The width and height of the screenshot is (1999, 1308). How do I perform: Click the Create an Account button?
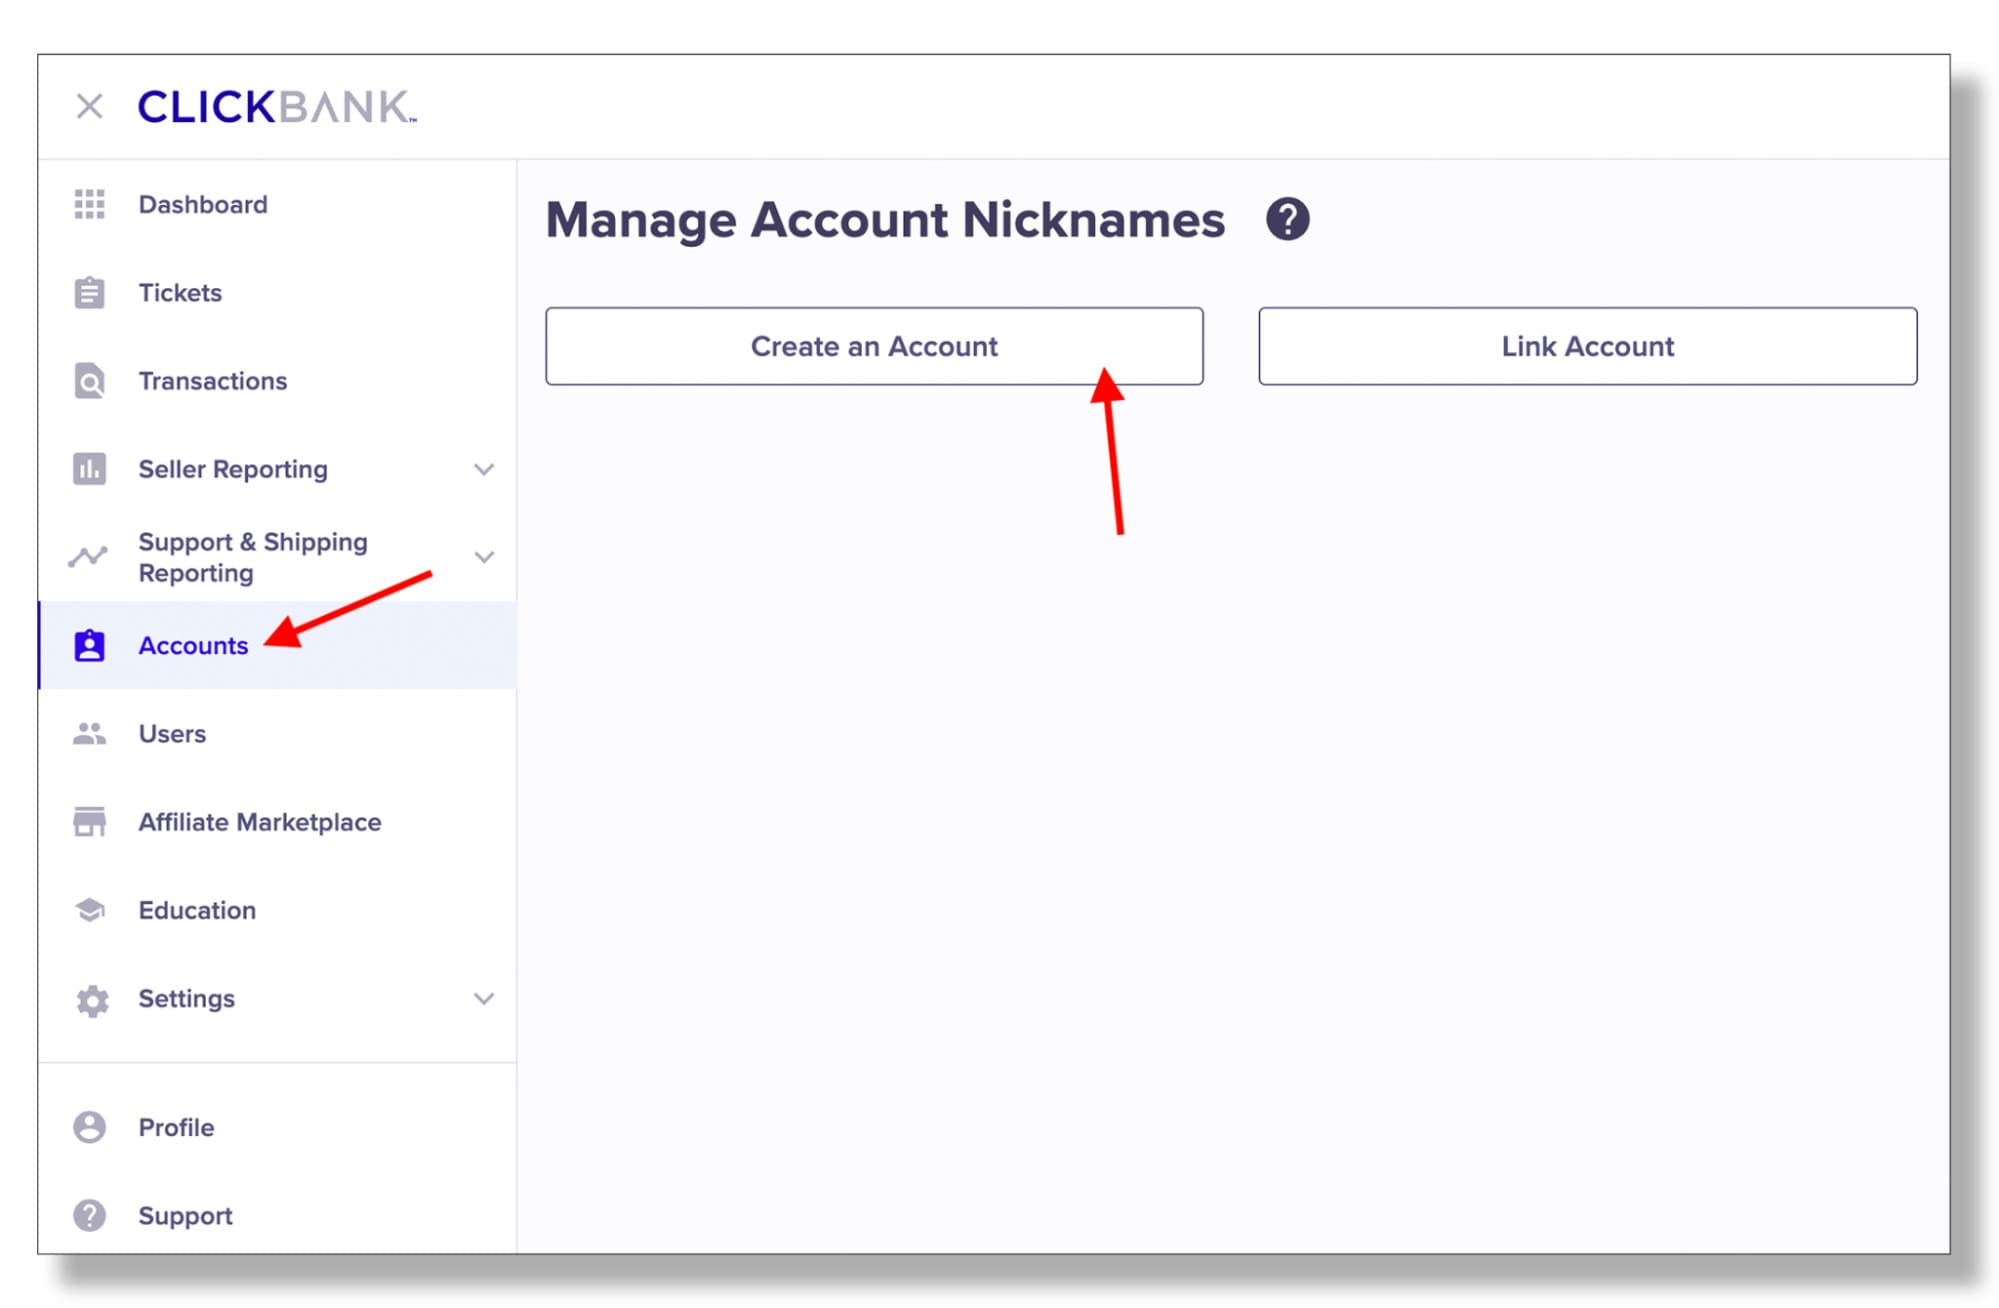873,346
